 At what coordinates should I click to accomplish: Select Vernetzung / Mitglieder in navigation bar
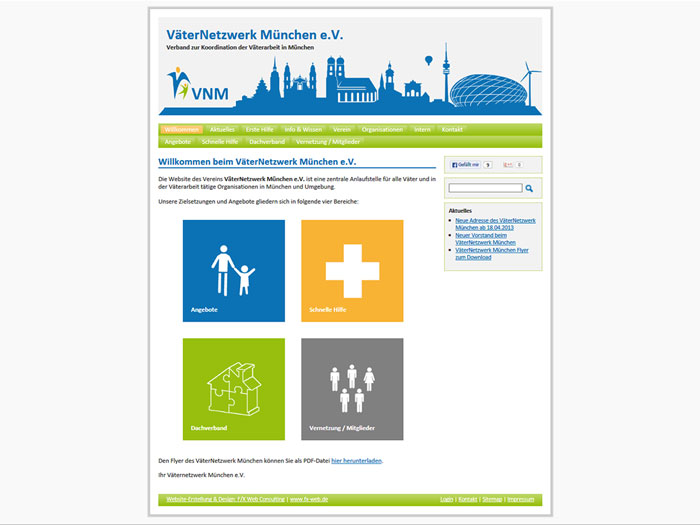[328, 142]
